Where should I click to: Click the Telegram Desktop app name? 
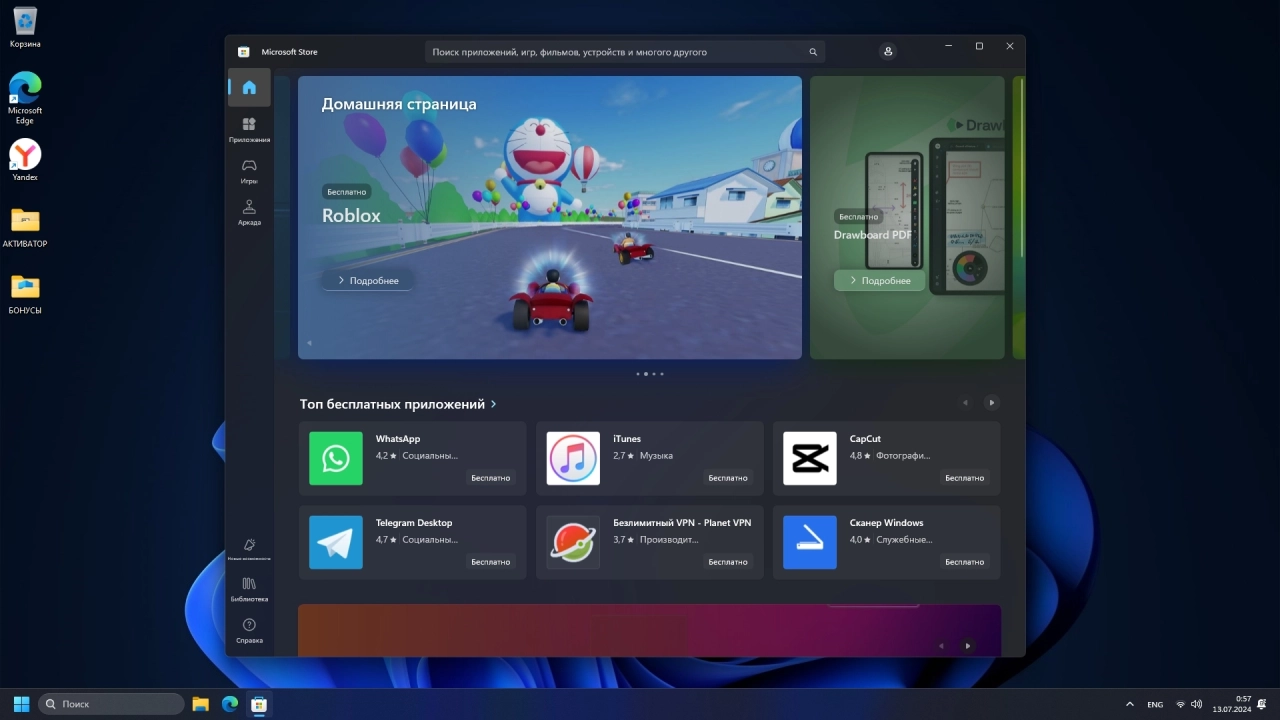point(414,523)
